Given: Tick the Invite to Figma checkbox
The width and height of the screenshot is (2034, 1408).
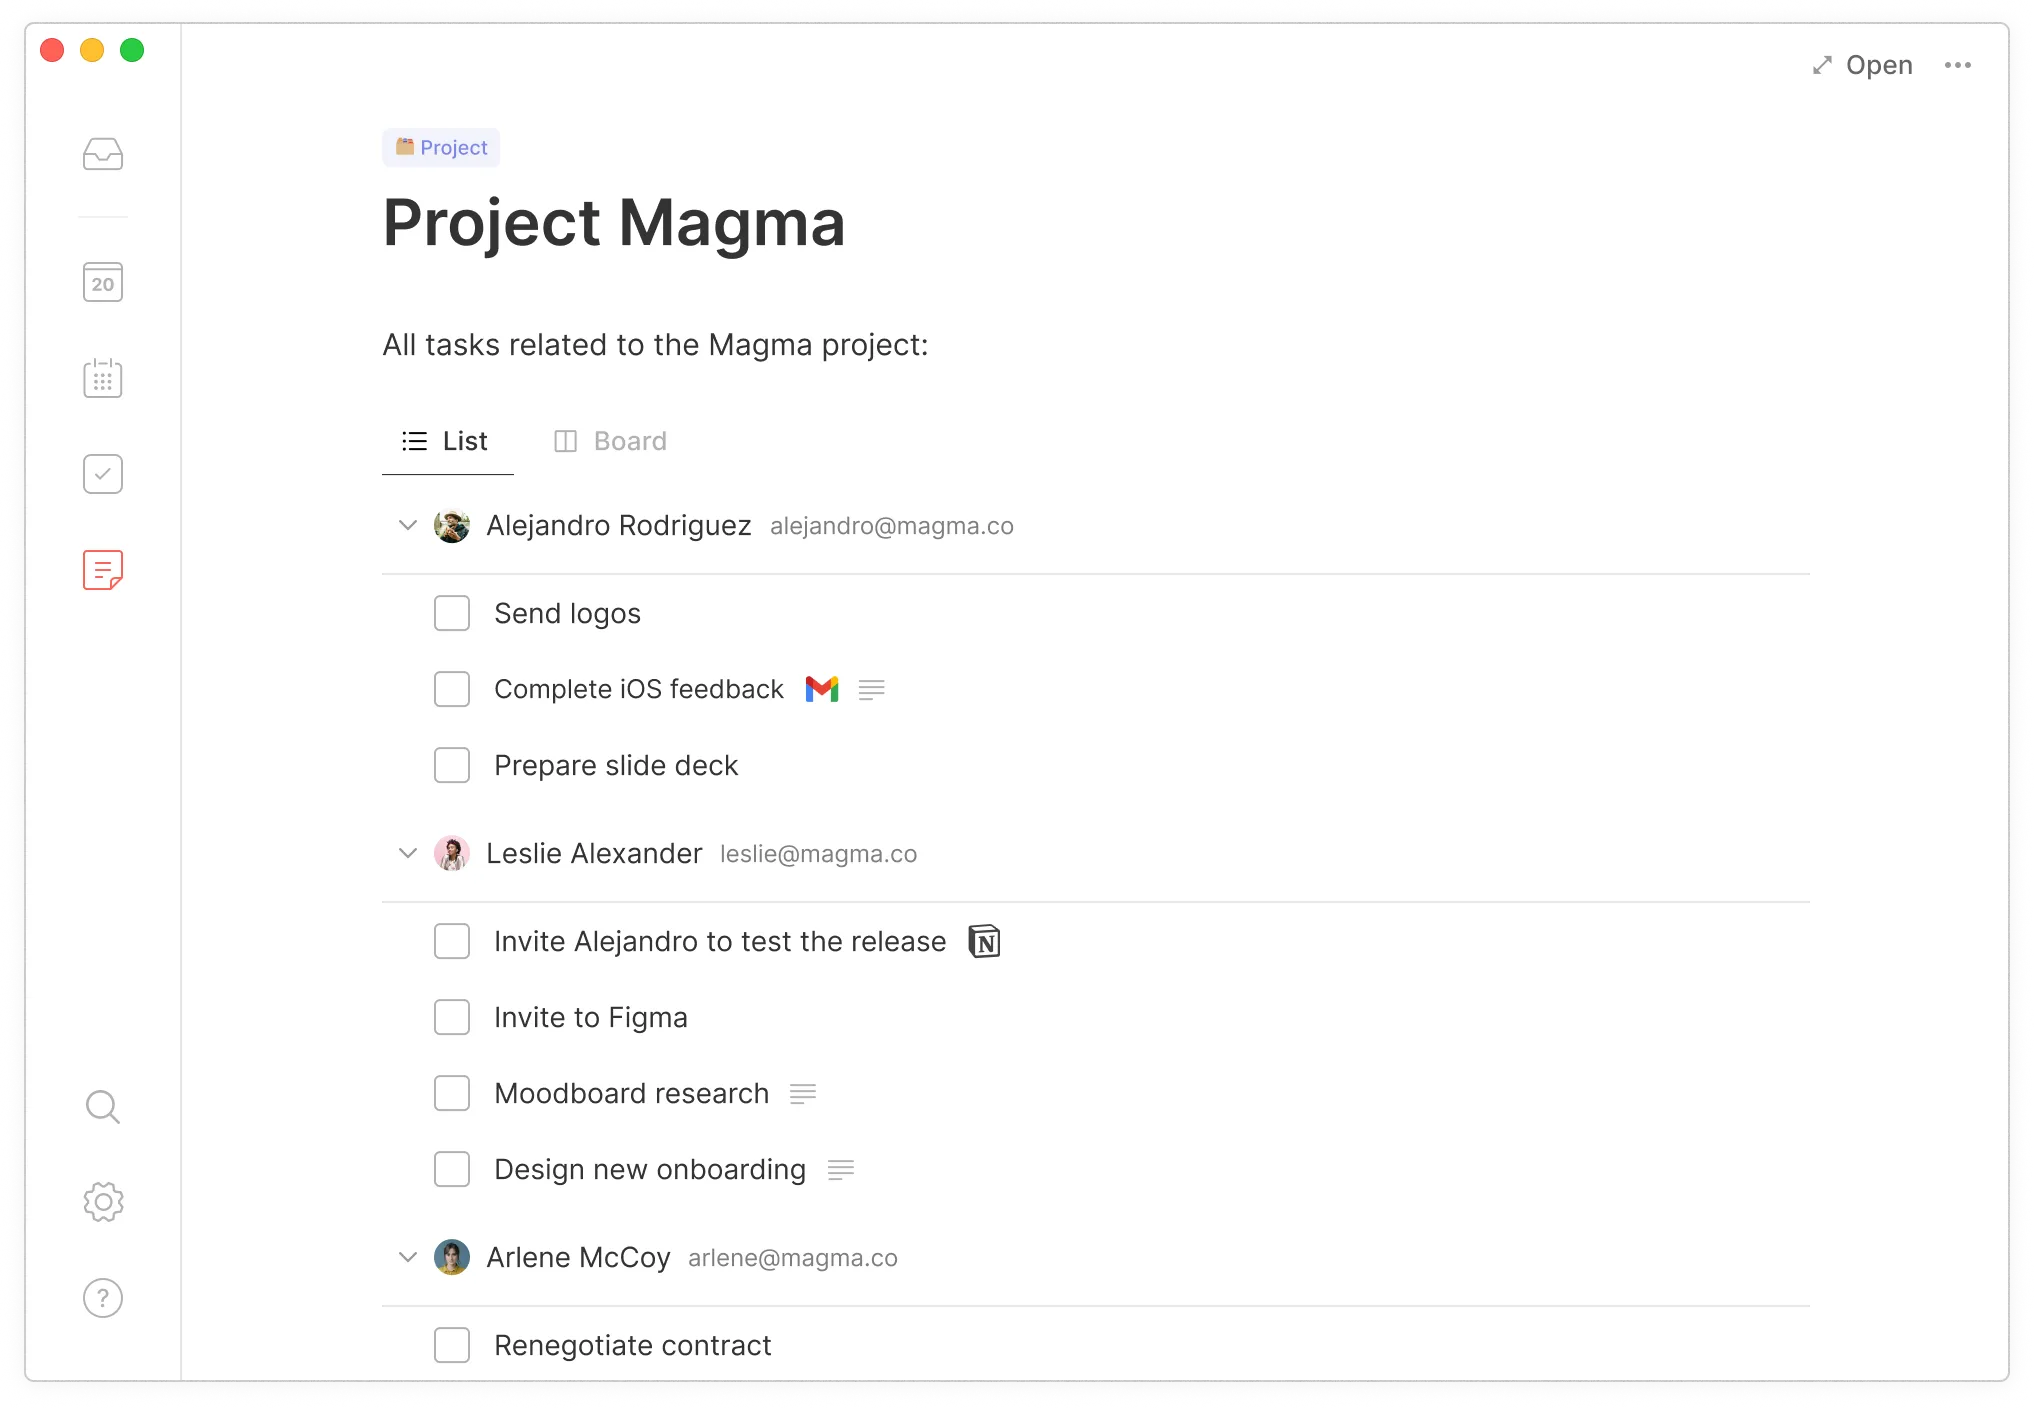Looking at the screenshot, I should pos(452,1017).
